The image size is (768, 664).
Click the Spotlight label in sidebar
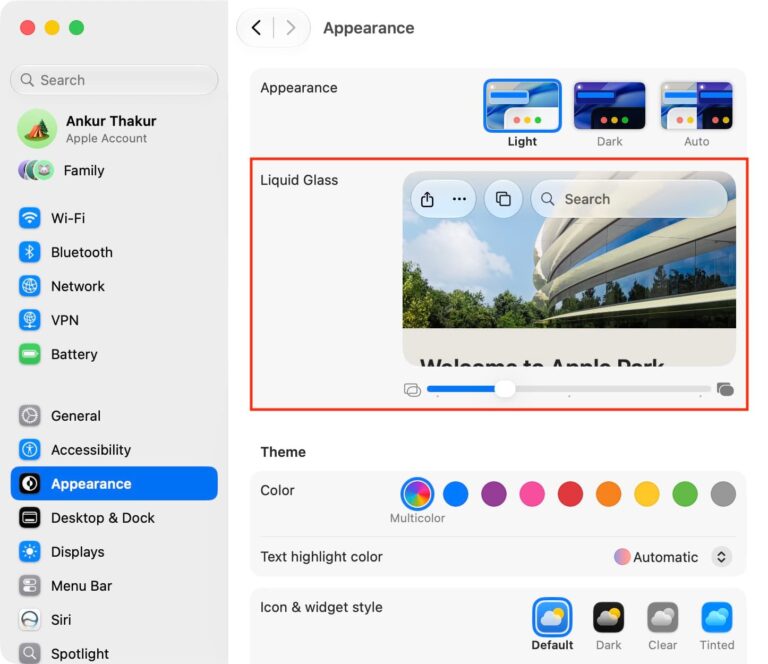(x=80, y=654)
